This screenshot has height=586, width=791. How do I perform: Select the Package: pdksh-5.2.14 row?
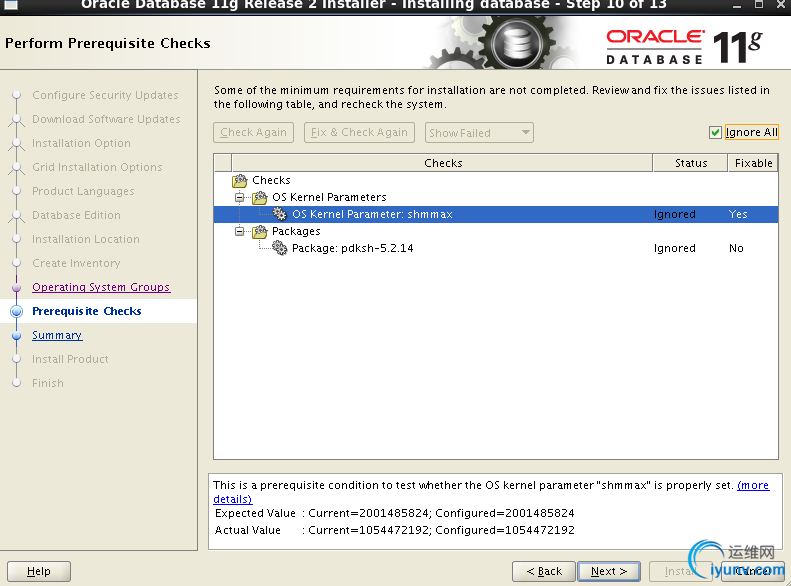tap(495, 248)
